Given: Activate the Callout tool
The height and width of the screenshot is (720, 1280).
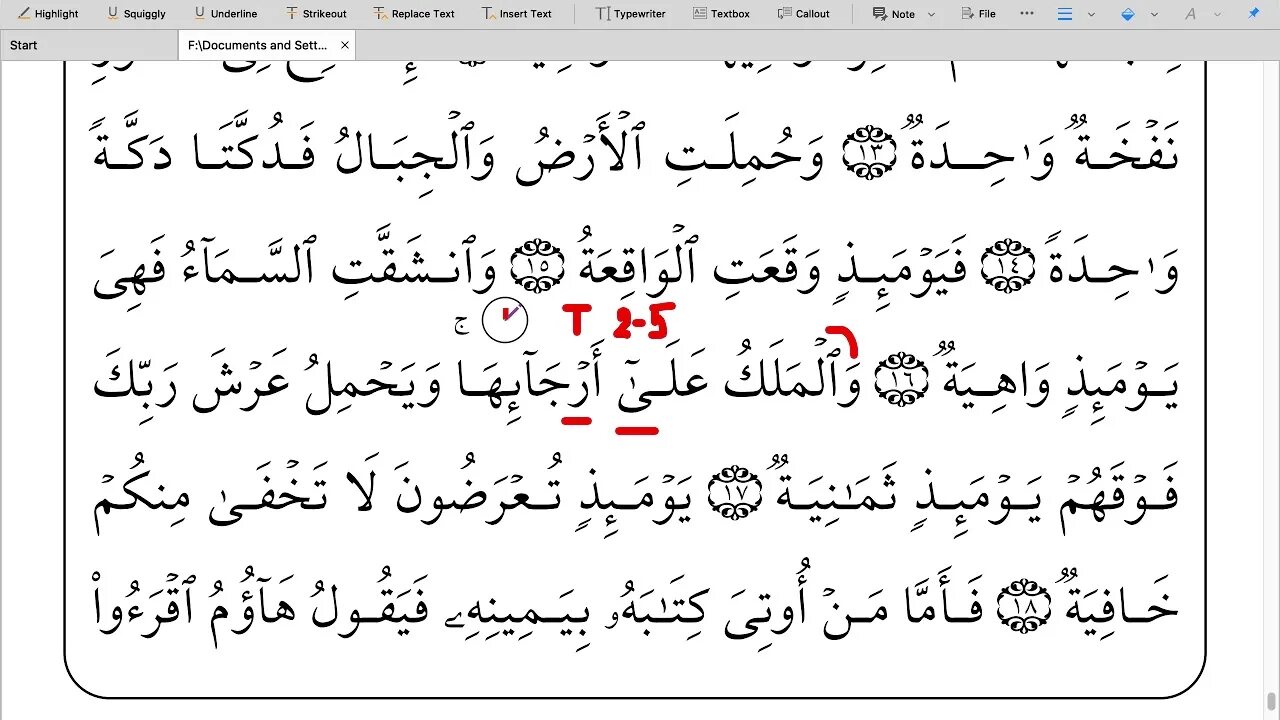Looking at the screenshot, I should (802, 14).
